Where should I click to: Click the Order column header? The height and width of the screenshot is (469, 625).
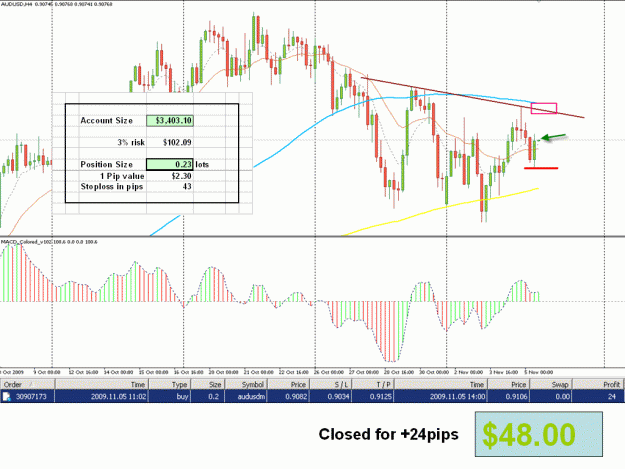(x=28, y=385)
